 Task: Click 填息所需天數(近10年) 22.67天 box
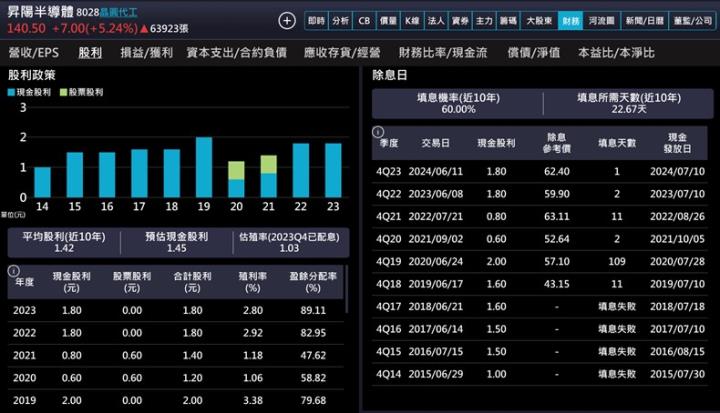click(629, 103)
